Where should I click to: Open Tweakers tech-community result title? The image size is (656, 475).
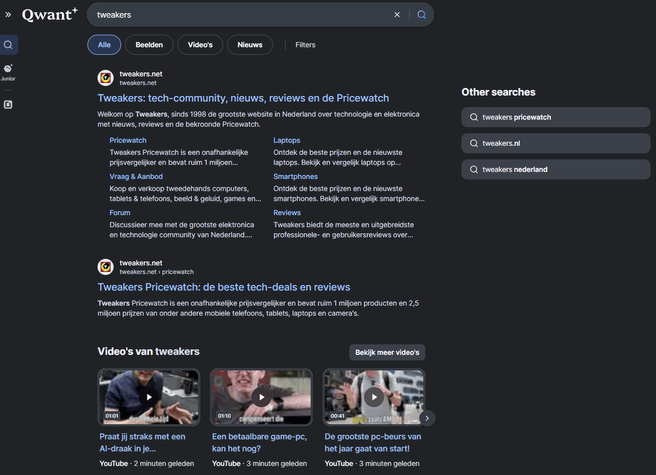(243, 98)
